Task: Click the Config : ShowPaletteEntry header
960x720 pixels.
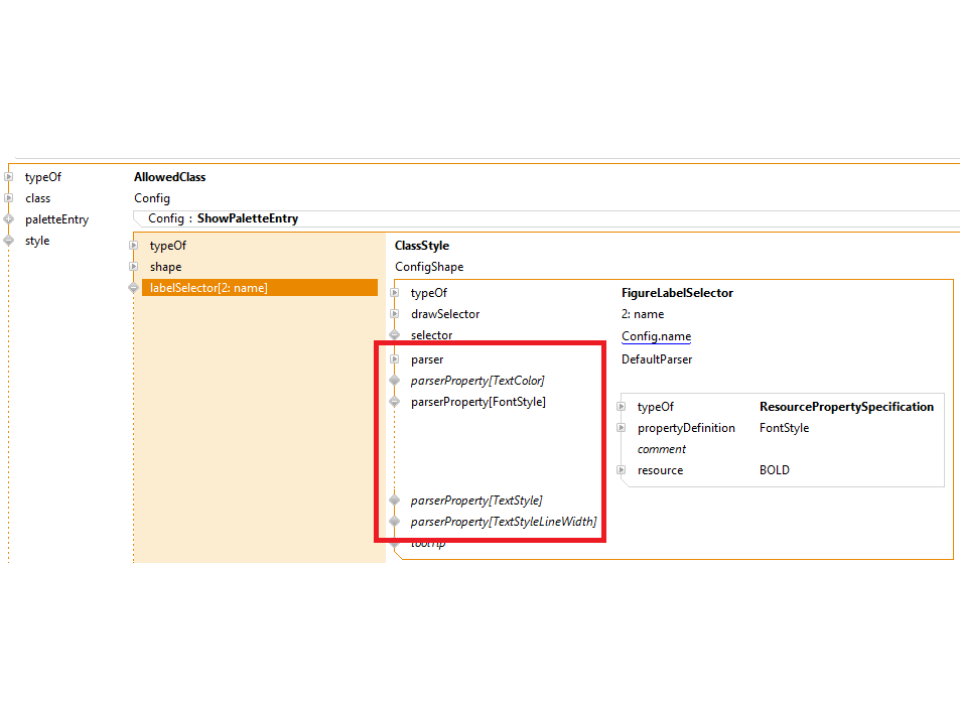Action: pyautogui.click(x=223, y=218)
